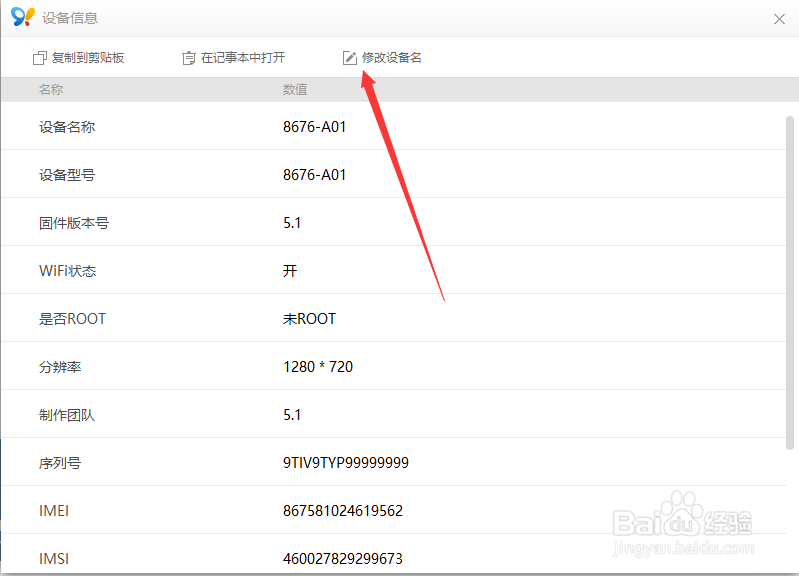Screen dimensions: 799x576
Task: Click the pencil edit icon for 修改设备名
Action: [x=350, y=58]
